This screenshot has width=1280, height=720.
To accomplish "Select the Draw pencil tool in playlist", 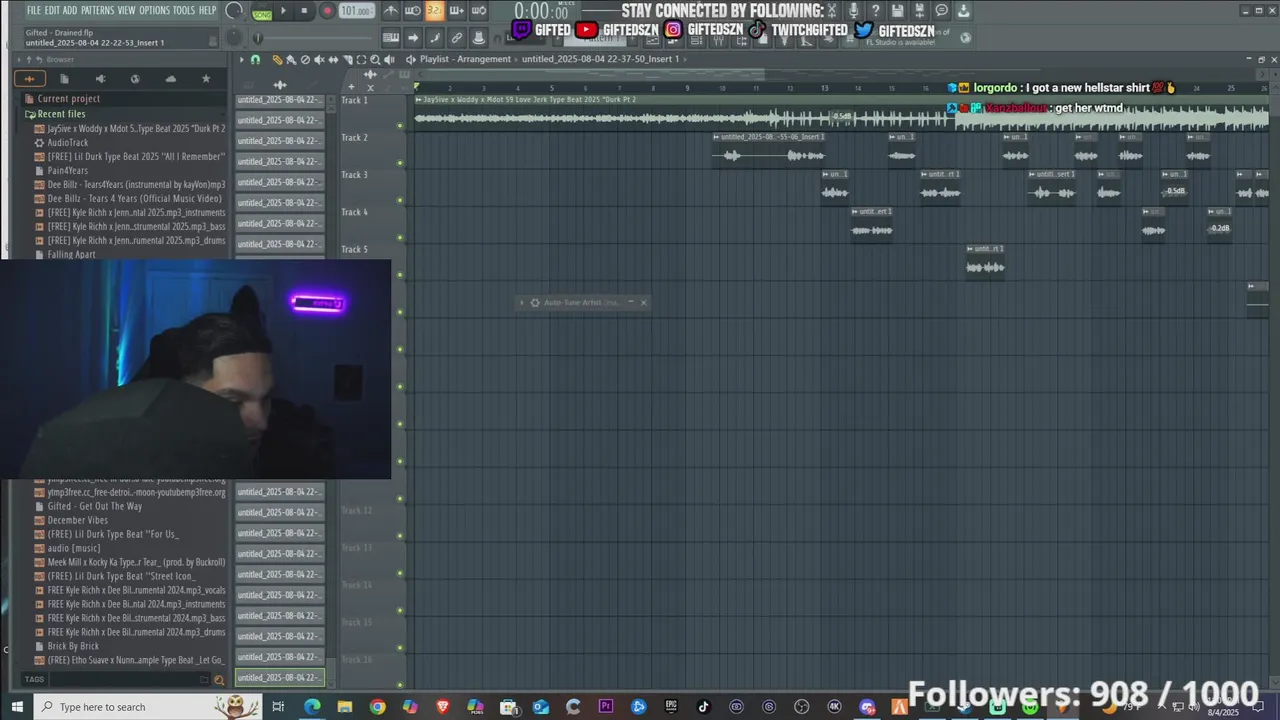I will tap(277, 59).
